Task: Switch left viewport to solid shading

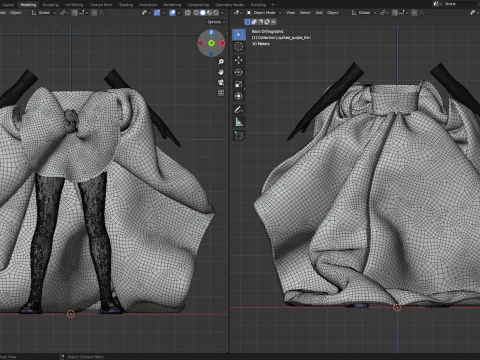Action: (203, 13)
